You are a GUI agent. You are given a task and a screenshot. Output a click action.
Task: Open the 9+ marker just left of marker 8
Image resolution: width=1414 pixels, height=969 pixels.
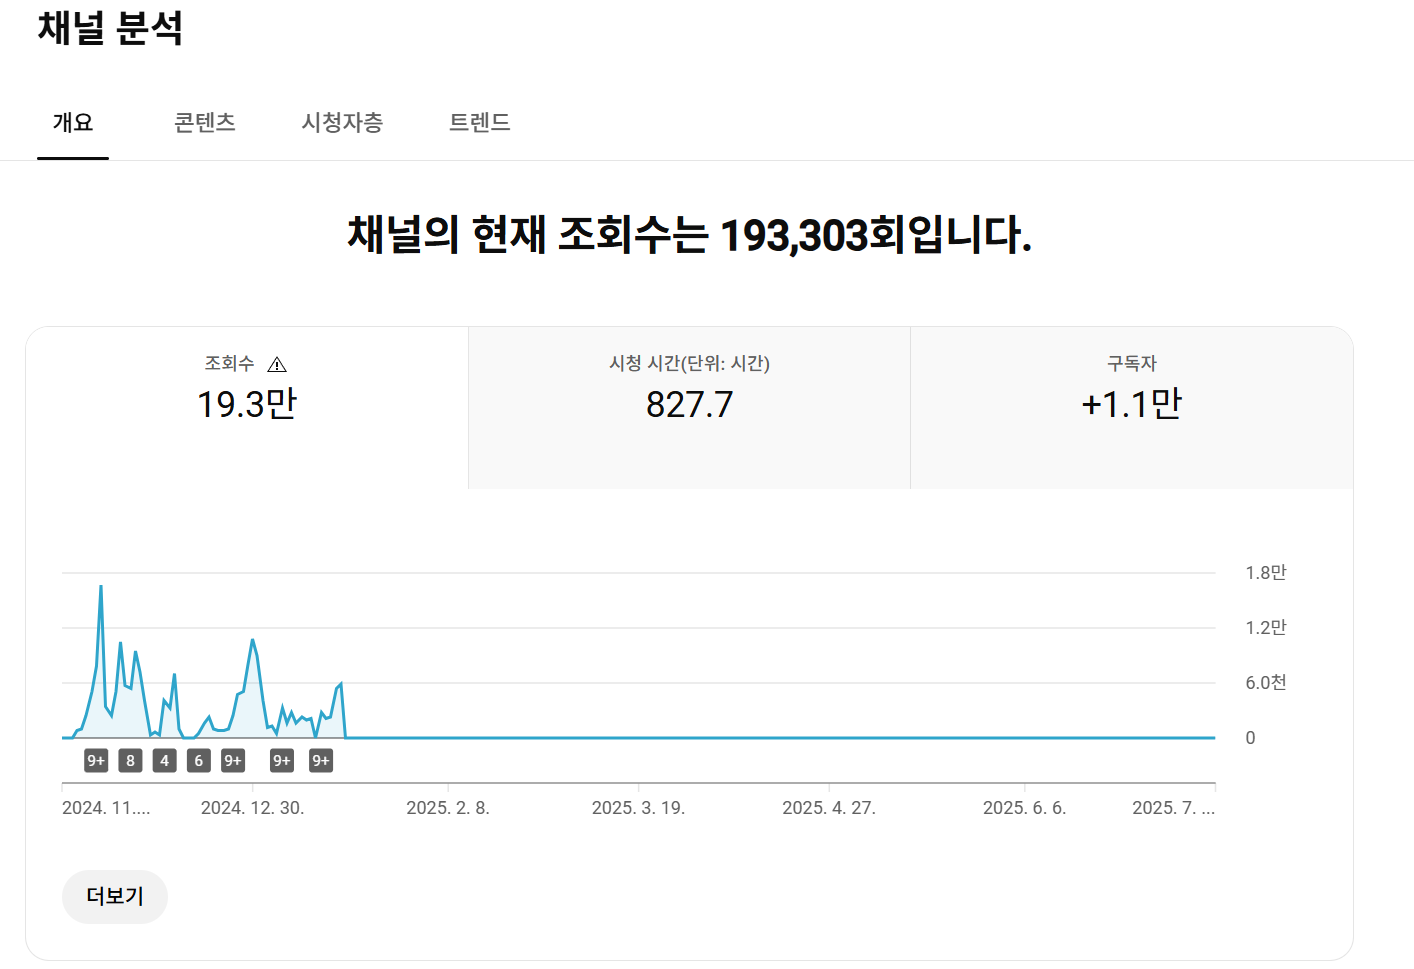pos(96,761)
